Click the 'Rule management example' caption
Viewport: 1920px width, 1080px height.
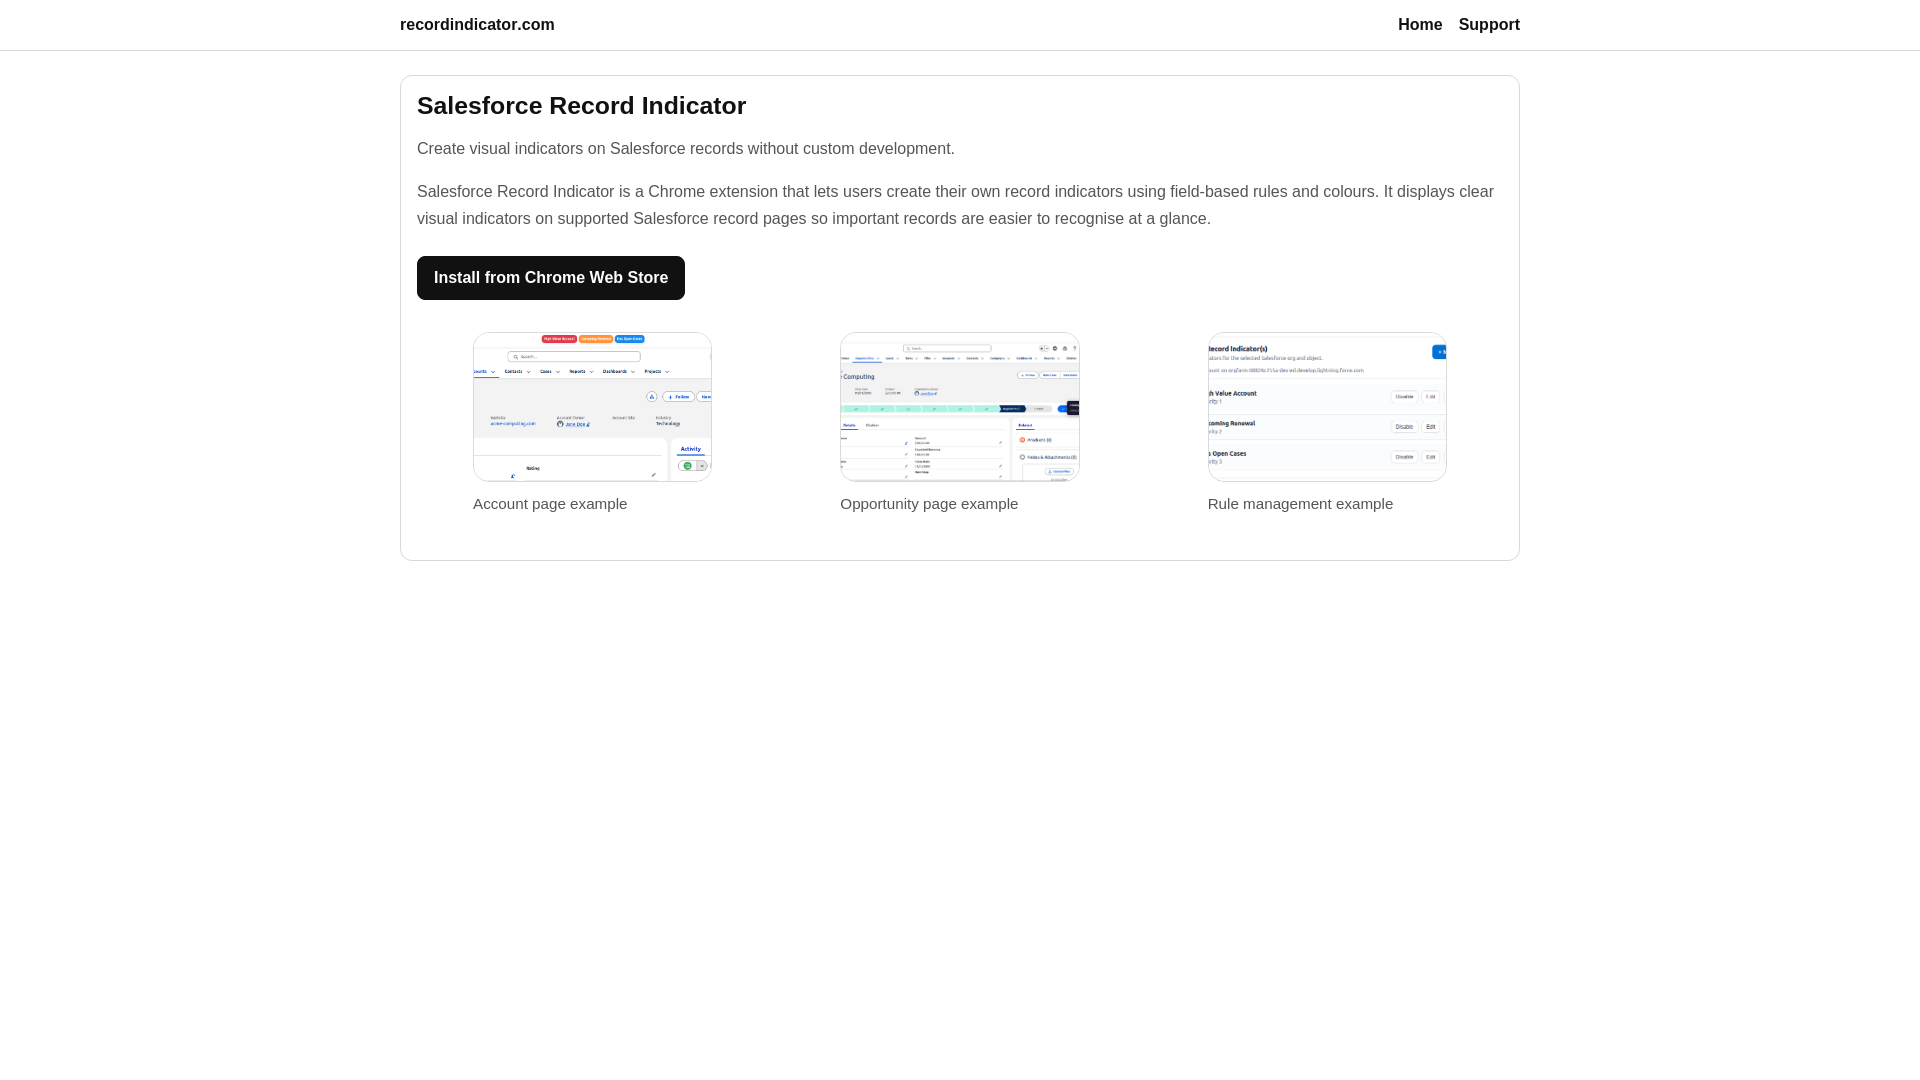1300,504
